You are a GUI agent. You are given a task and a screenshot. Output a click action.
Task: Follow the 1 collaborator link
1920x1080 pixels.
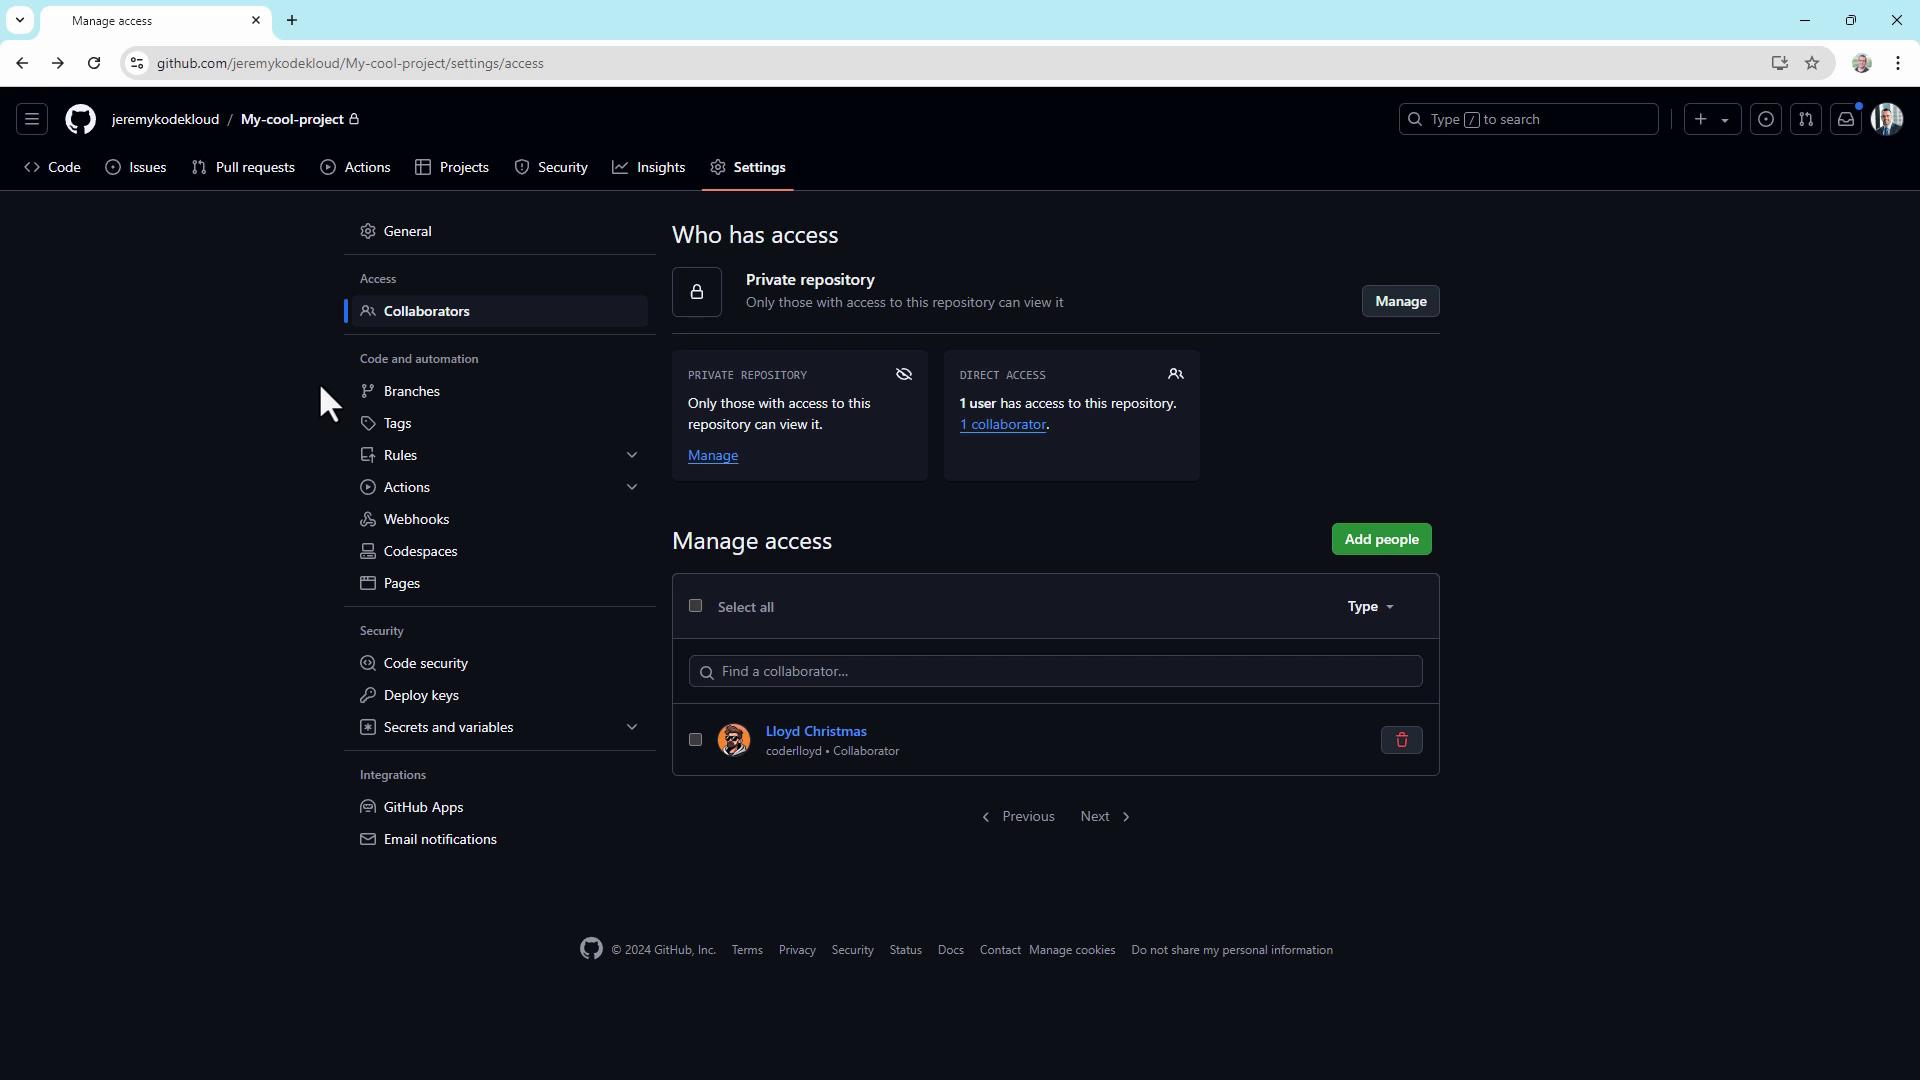click(1003, 425)
